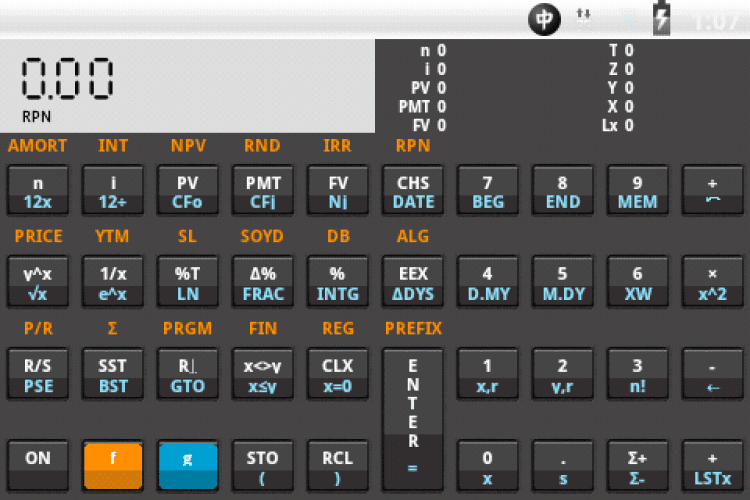Click the PMT register value
This screenshot has height=500, width=750.
(x=441, y=106)
